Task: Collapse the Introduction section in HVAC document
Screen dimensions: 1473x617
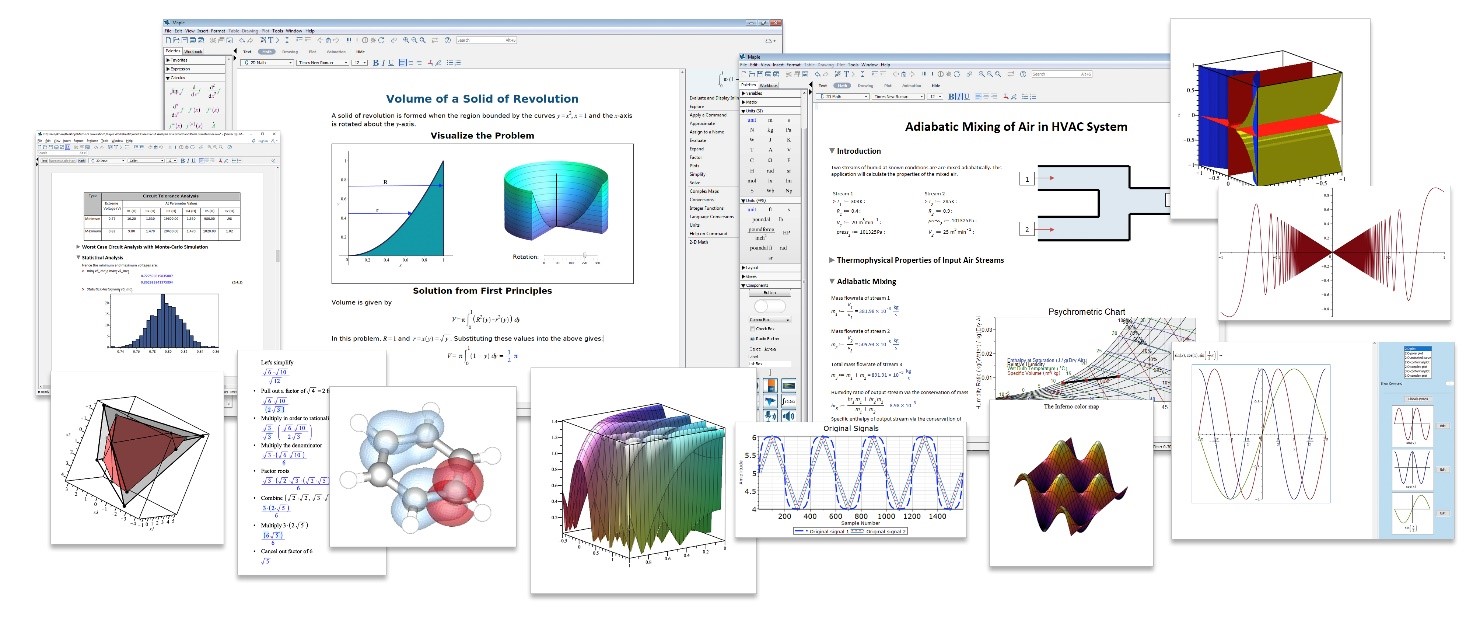Action: tap(832, 151)
